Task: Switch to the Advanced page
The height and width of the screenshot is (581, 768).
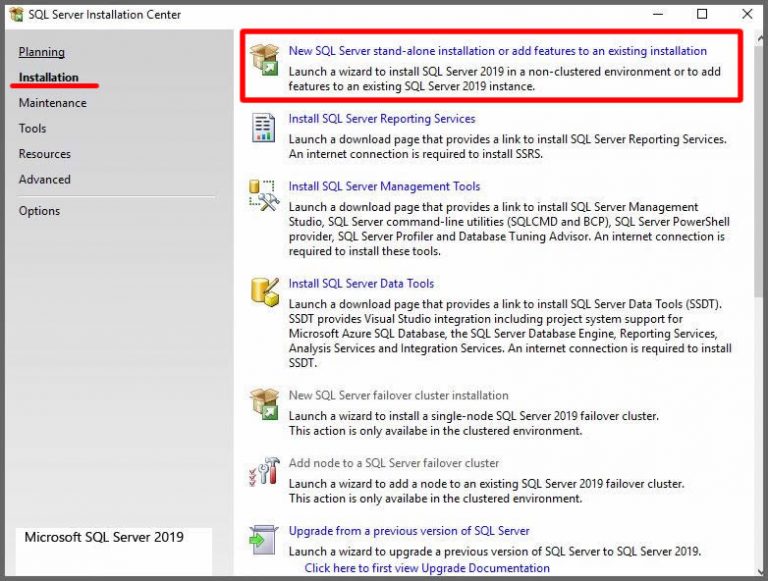Action: click(x=45, y=179)
